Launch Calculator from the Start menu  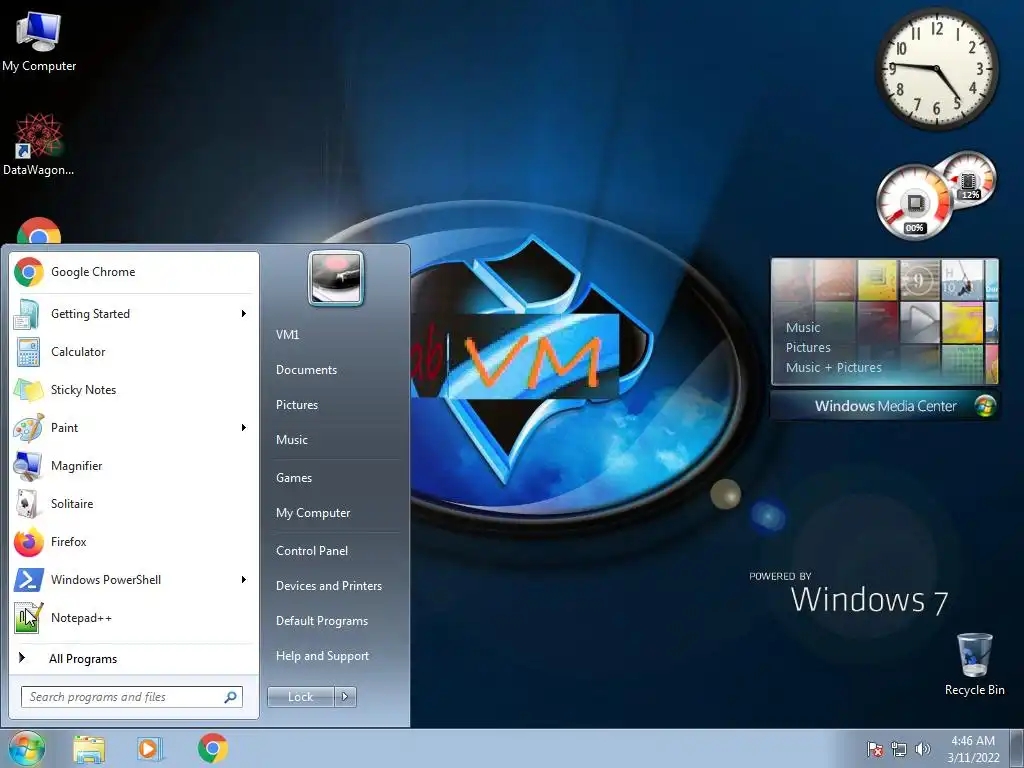[x=134, y=352]
